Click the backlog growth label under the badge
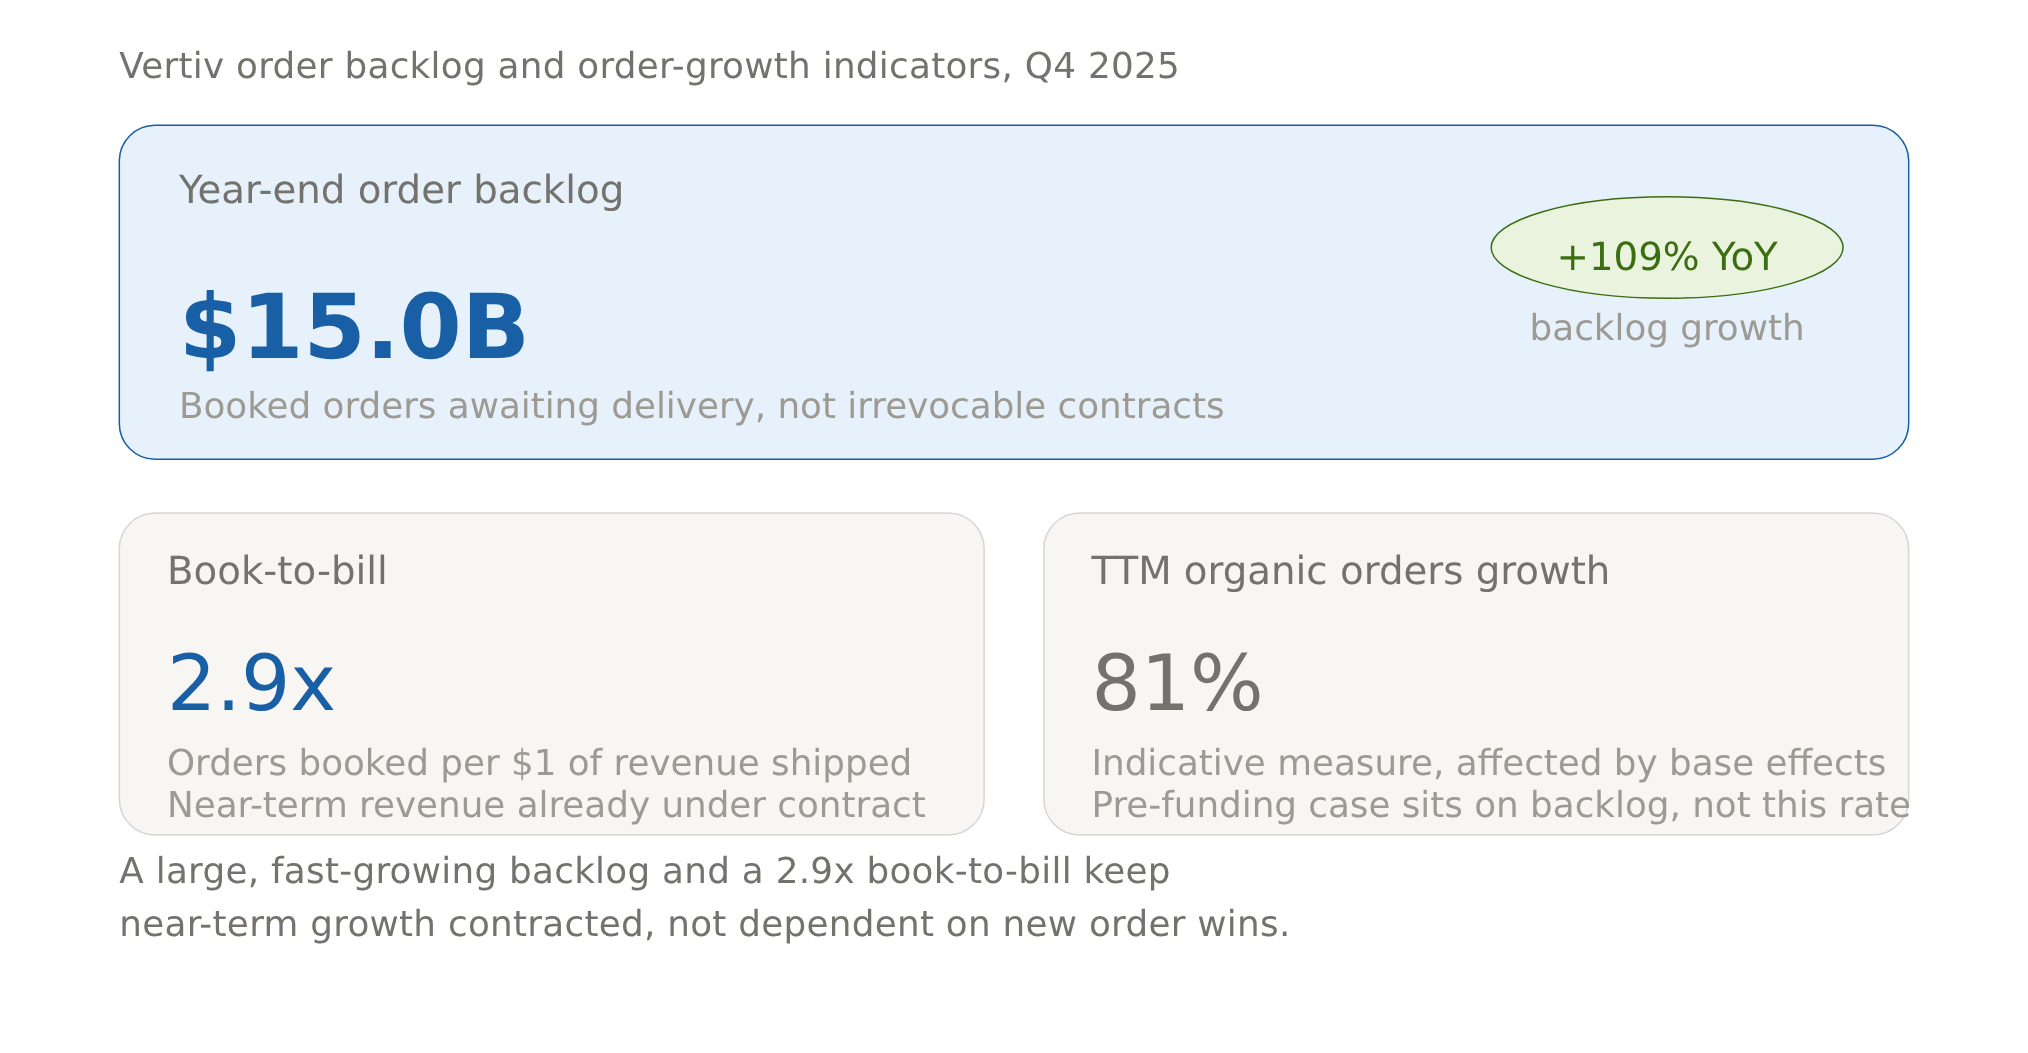 pyautogui.click(x=1666, y=328)
